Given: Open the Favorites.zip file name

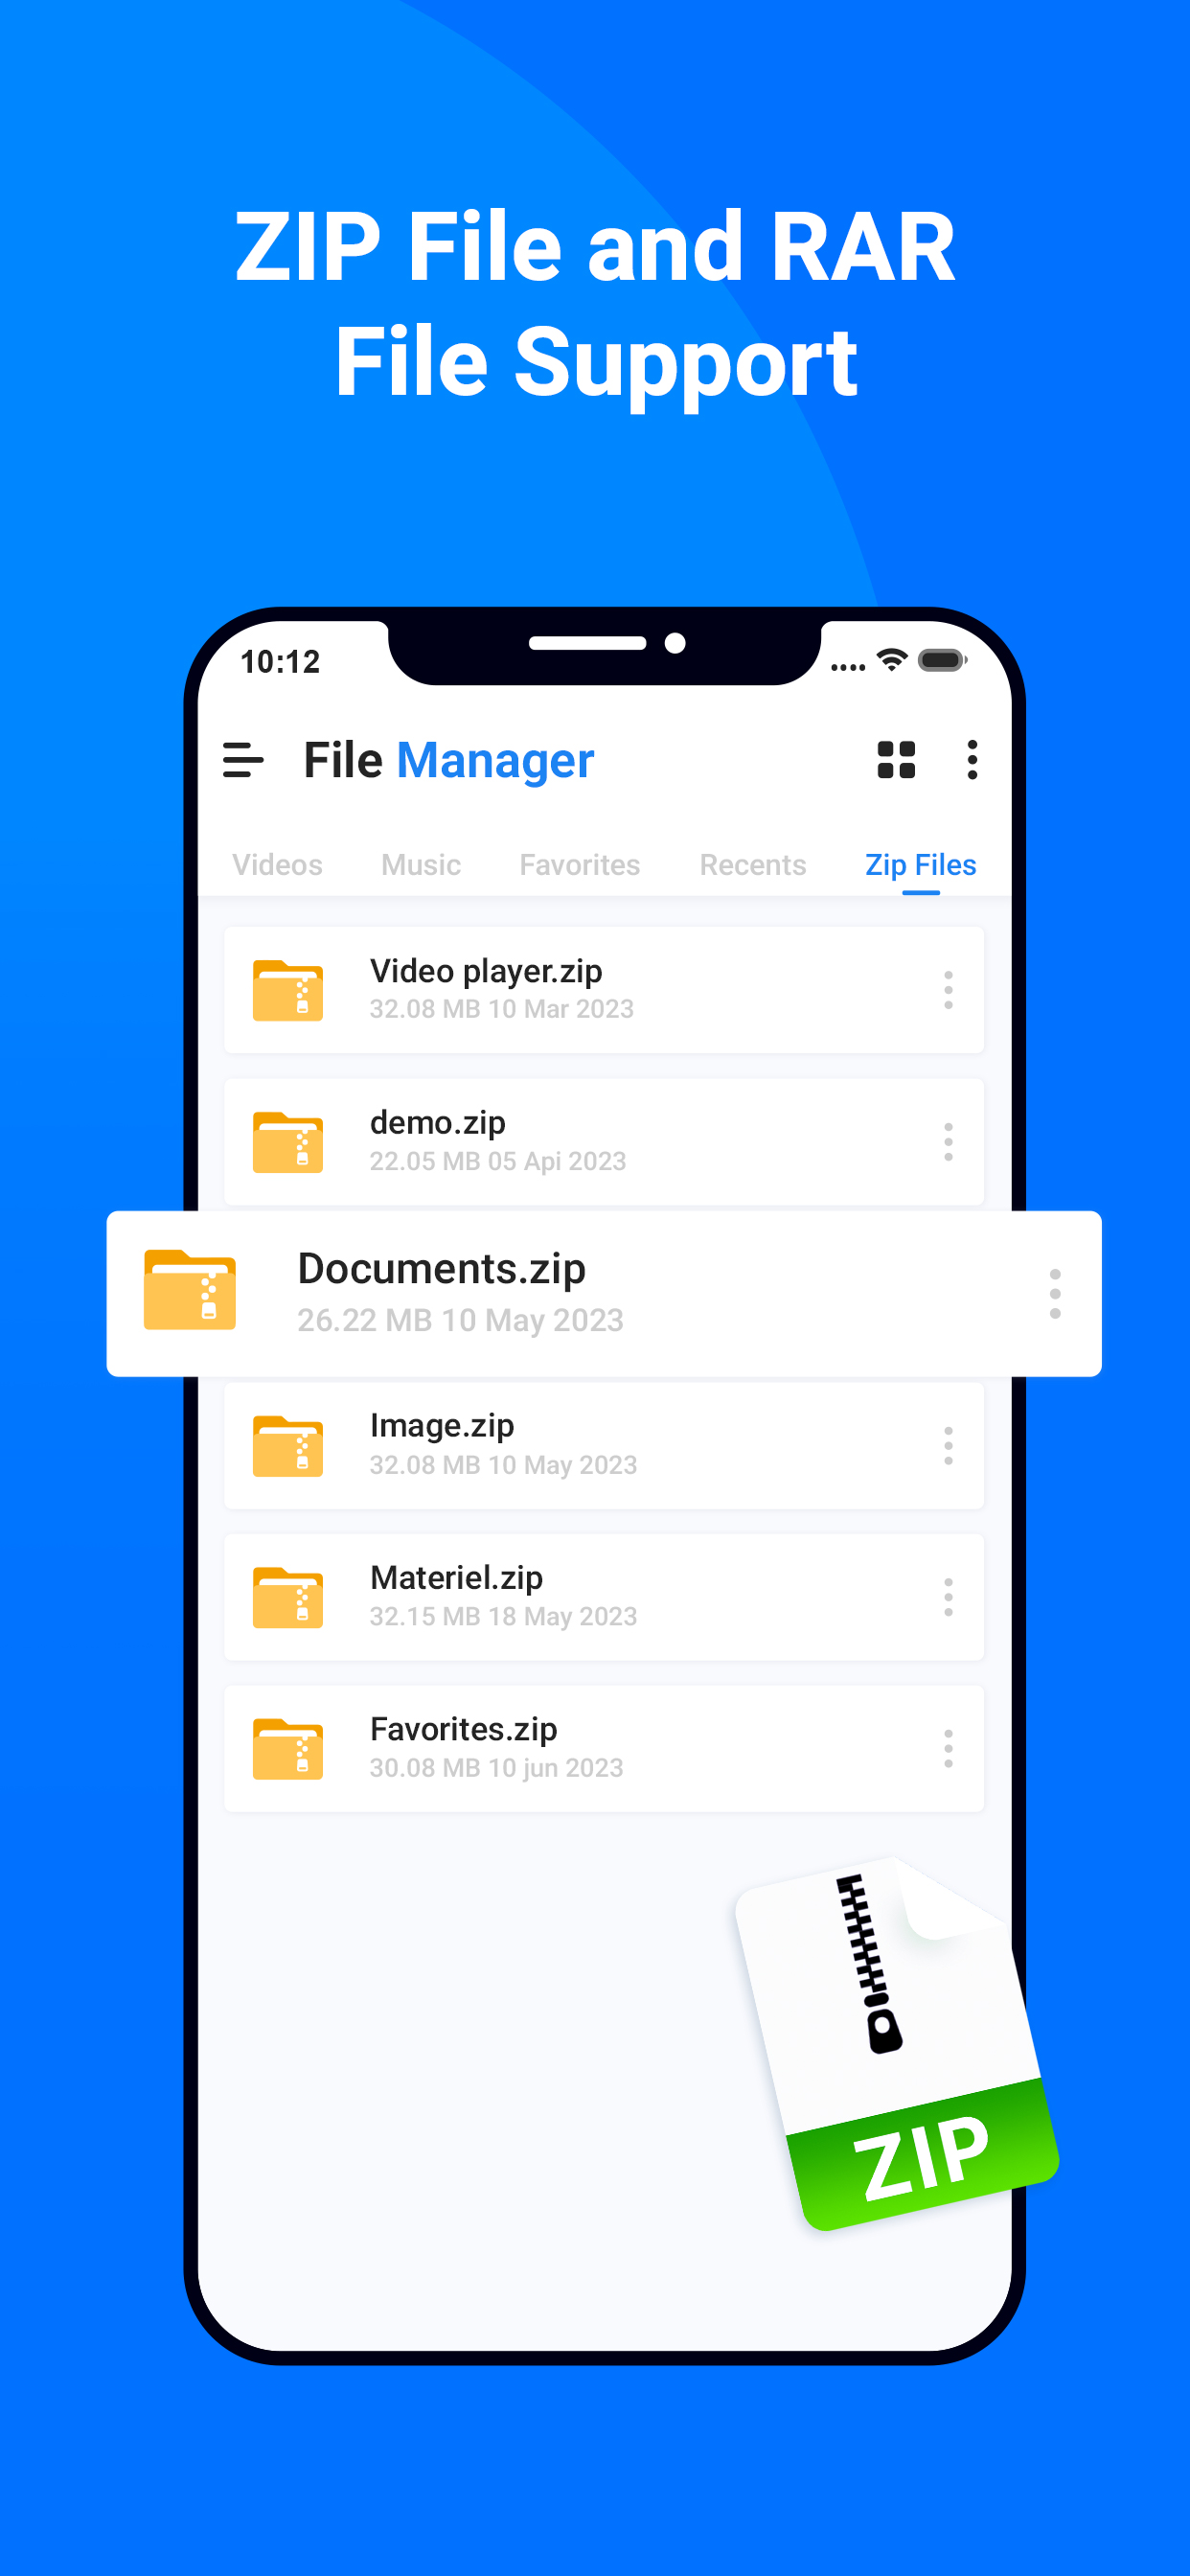Looking at the screenshot, I should (464, 1730).
